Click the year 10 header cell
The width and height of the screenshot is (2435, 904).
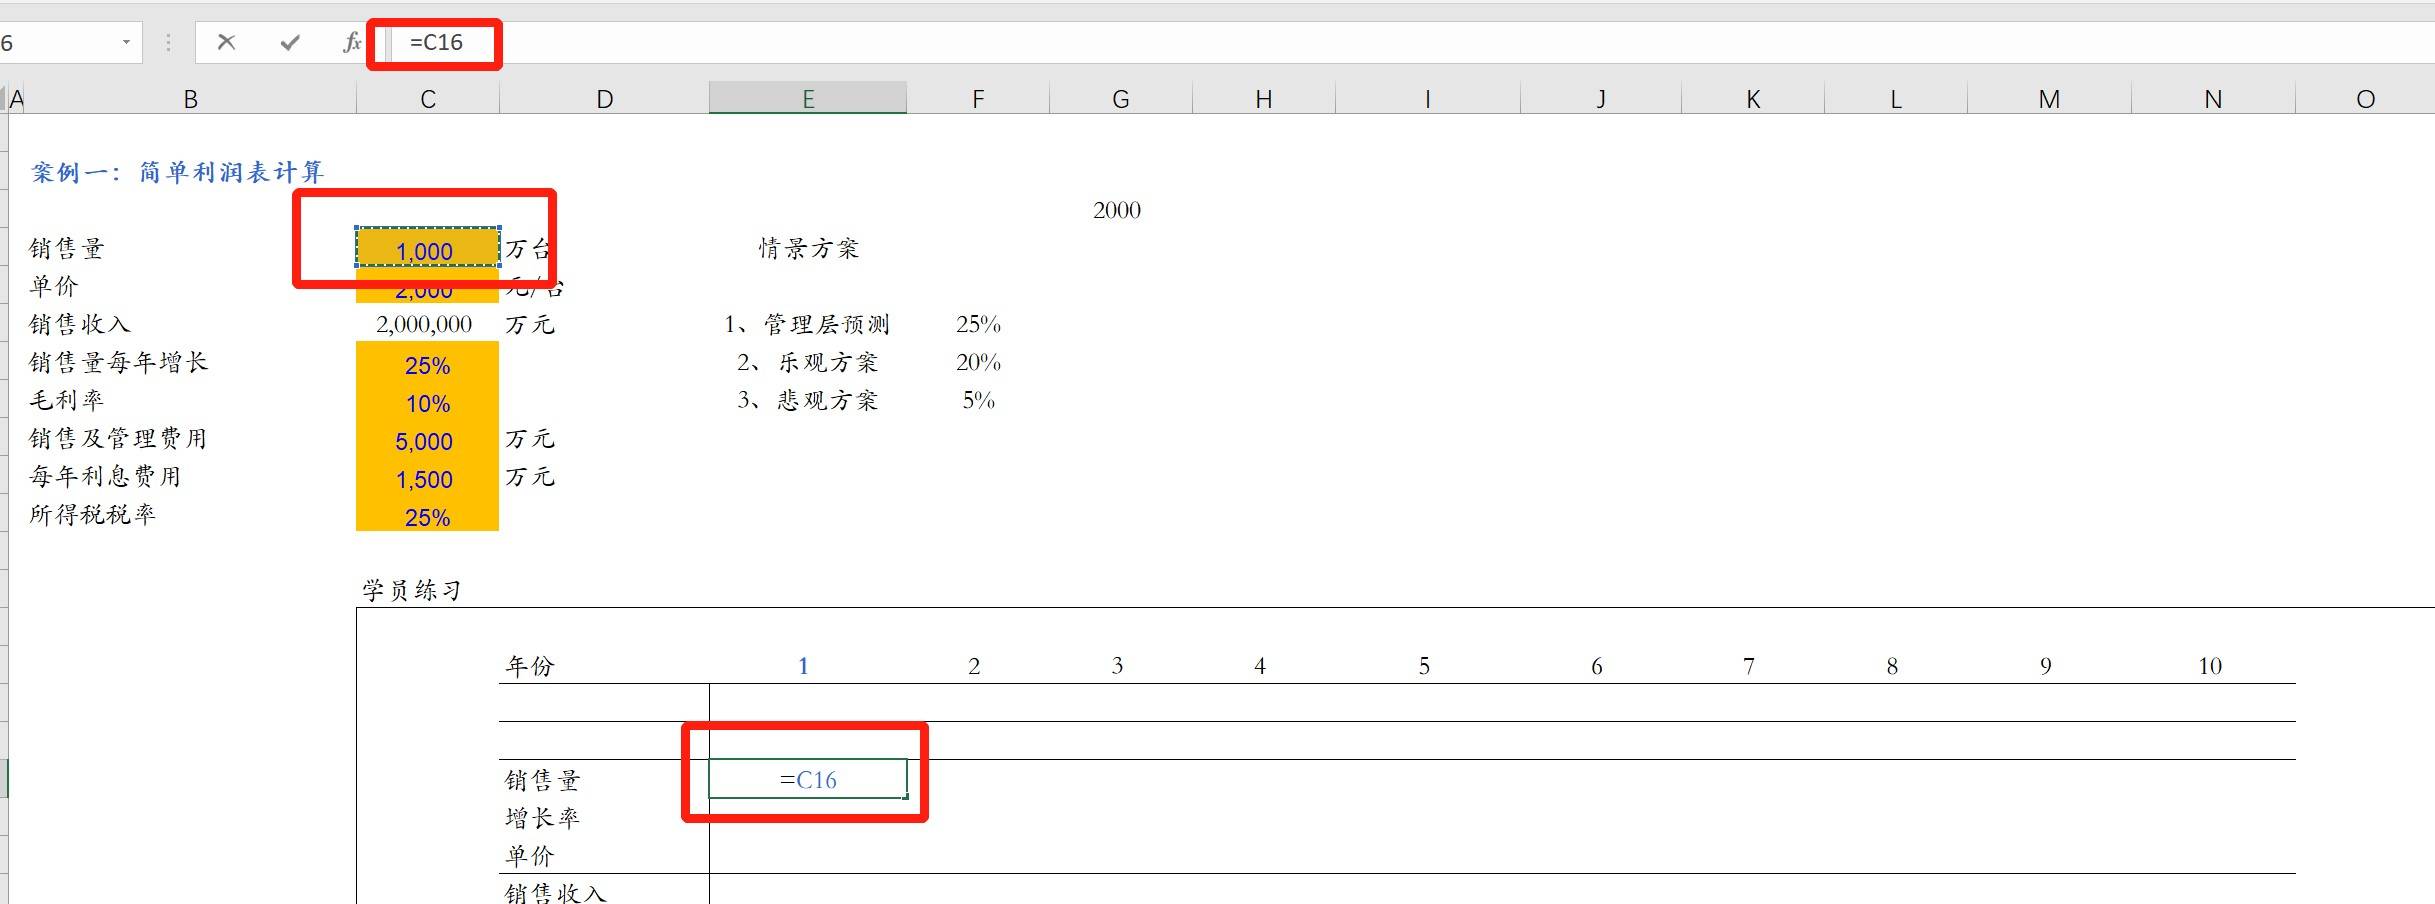[2210, 666]
